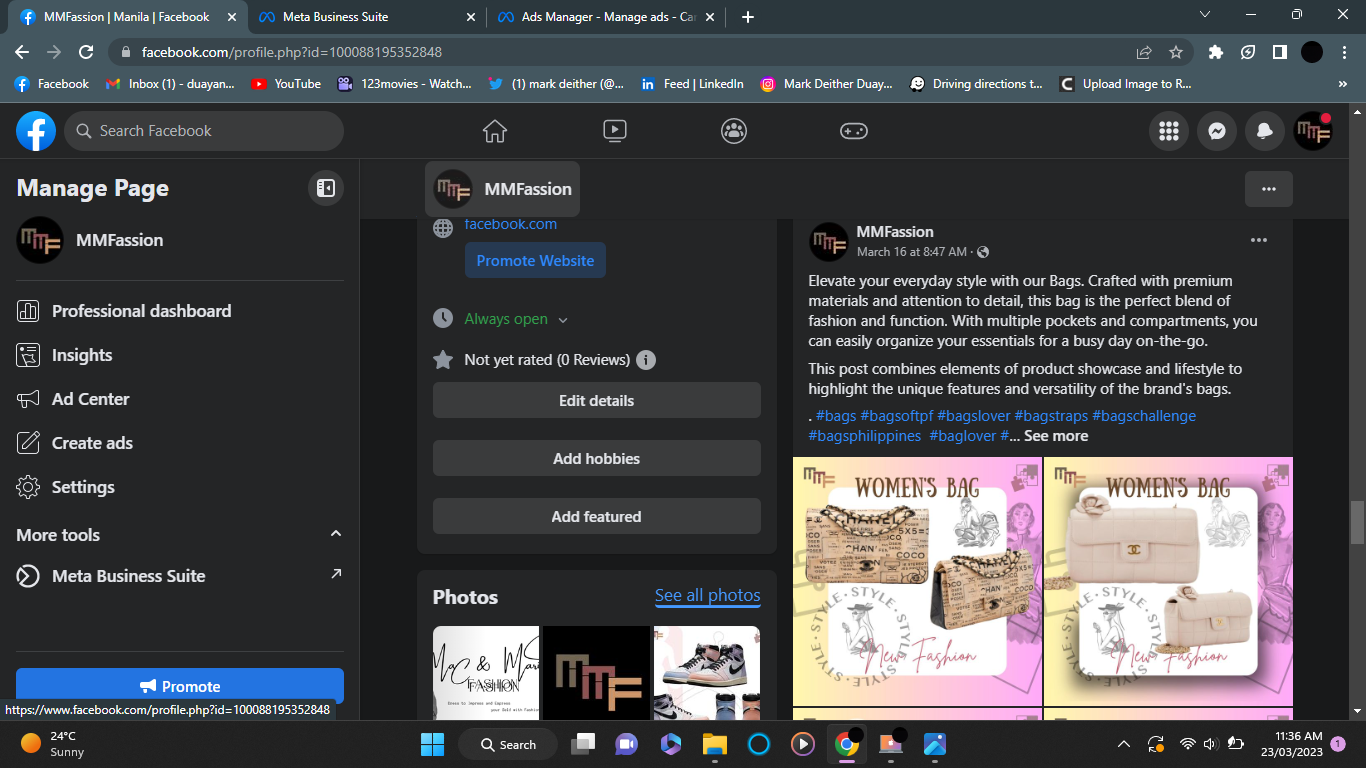Share this page from the address bar
This screenshot has width=1366, height=768.
(x=1144, y=52)
